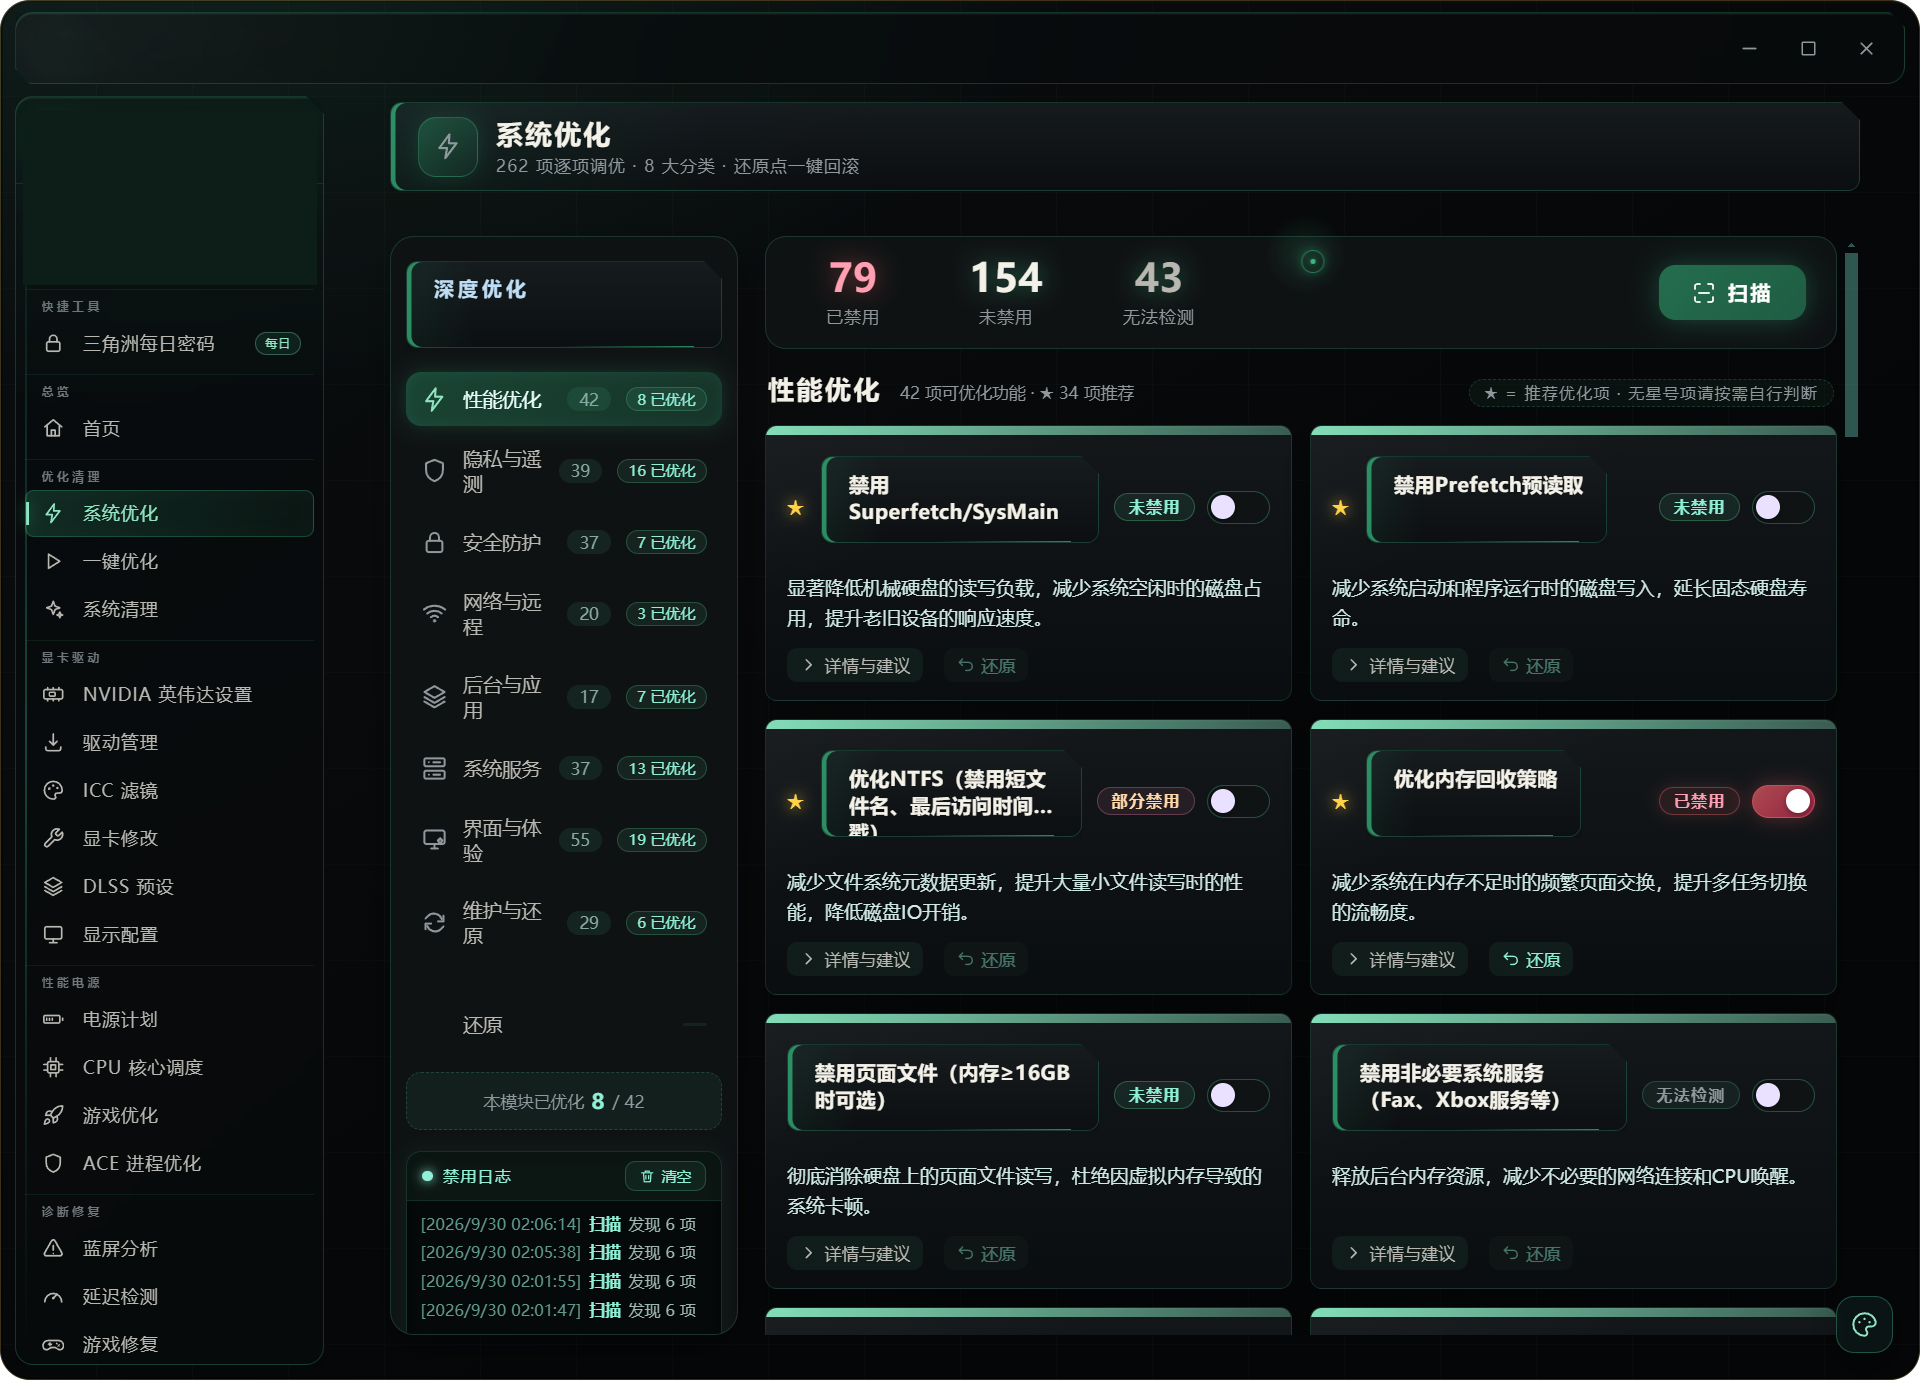This screenshot has height=1380, width=1920.
Task: Click the chip icon for CPU 核心调度
Action: pyautogui.click(x=53, y=1067)
